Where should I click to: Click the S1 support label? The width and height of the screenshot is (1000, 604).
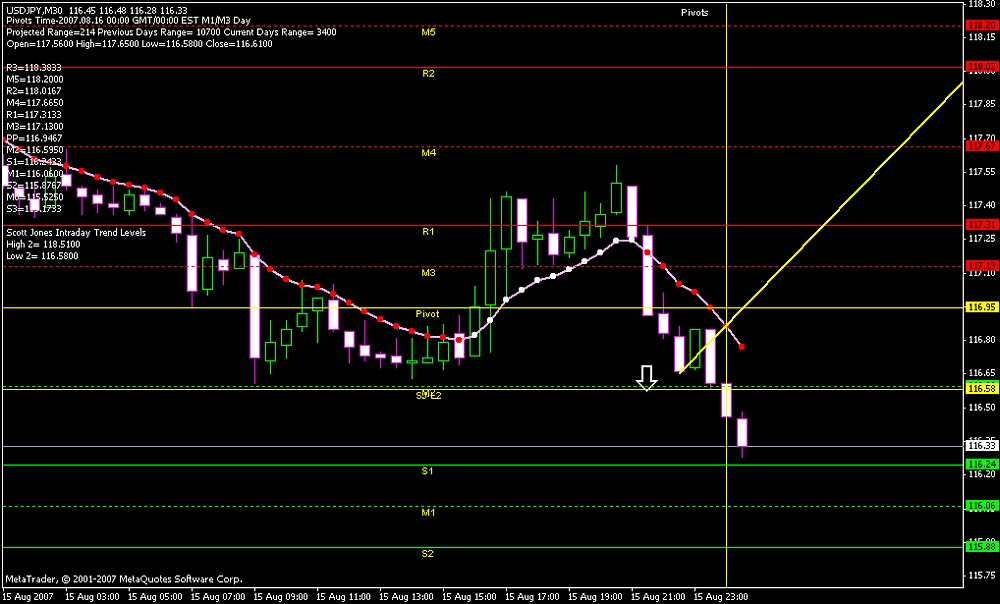click(x=426, y=471)
